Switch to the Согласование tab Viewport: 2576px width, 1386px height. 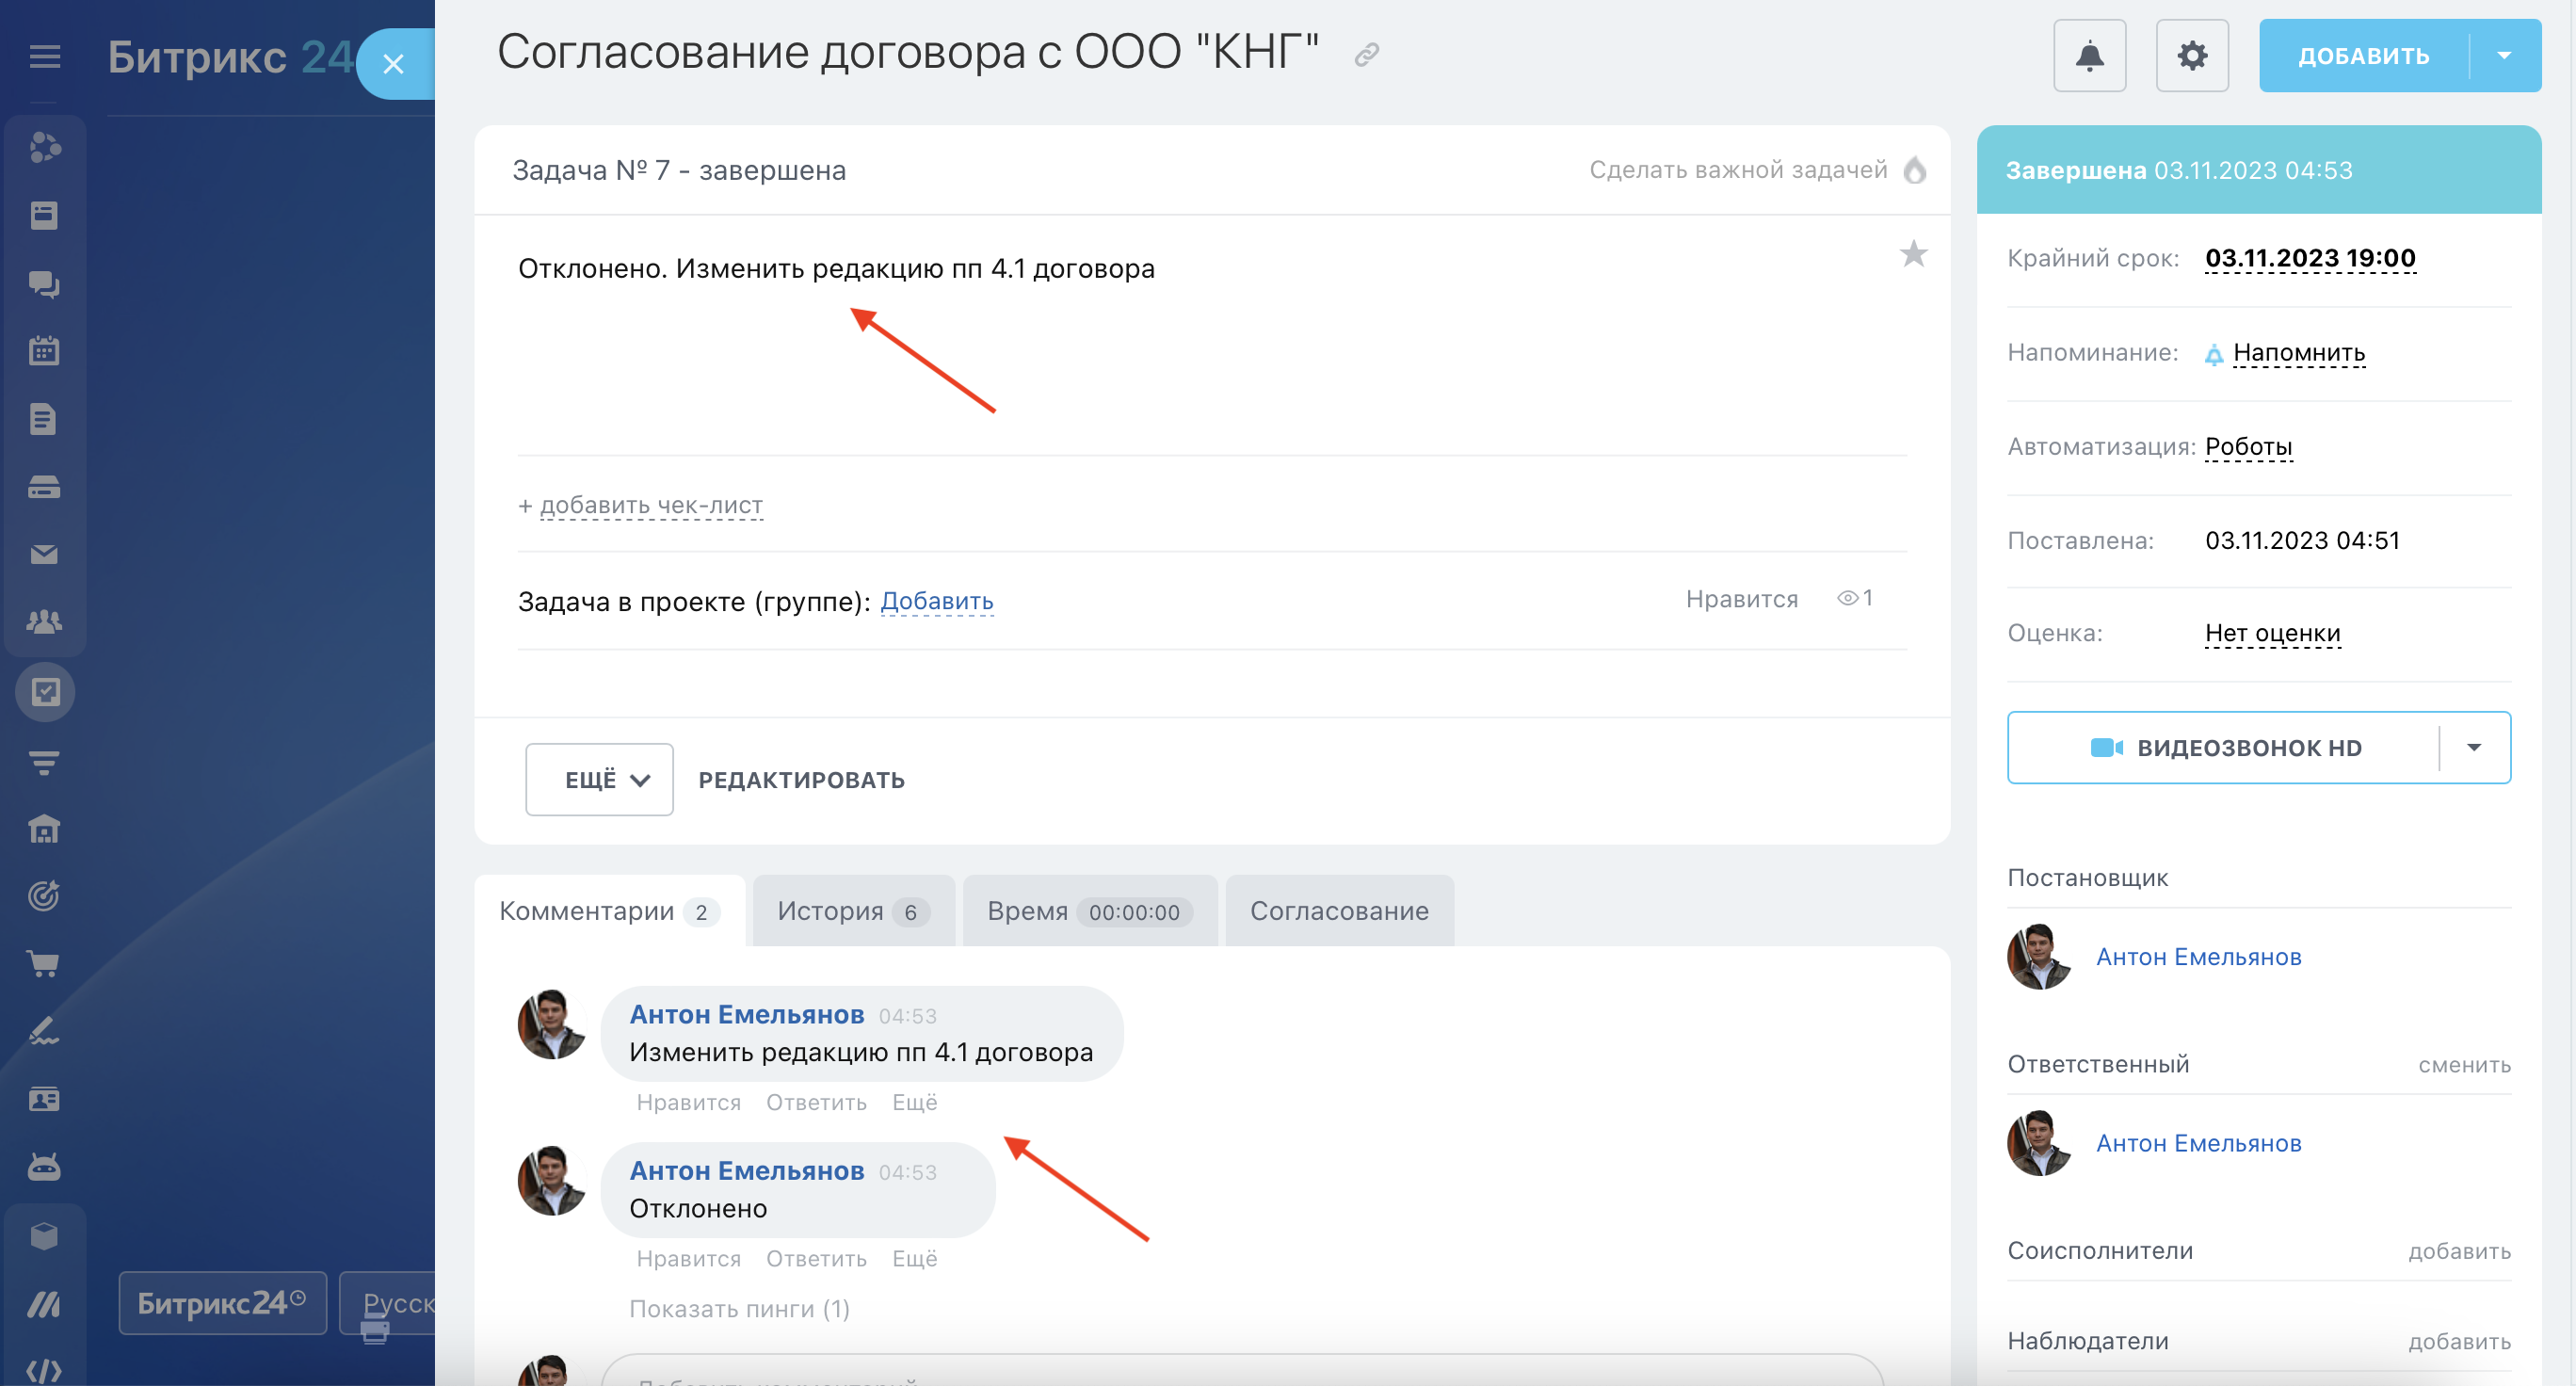1338,911
